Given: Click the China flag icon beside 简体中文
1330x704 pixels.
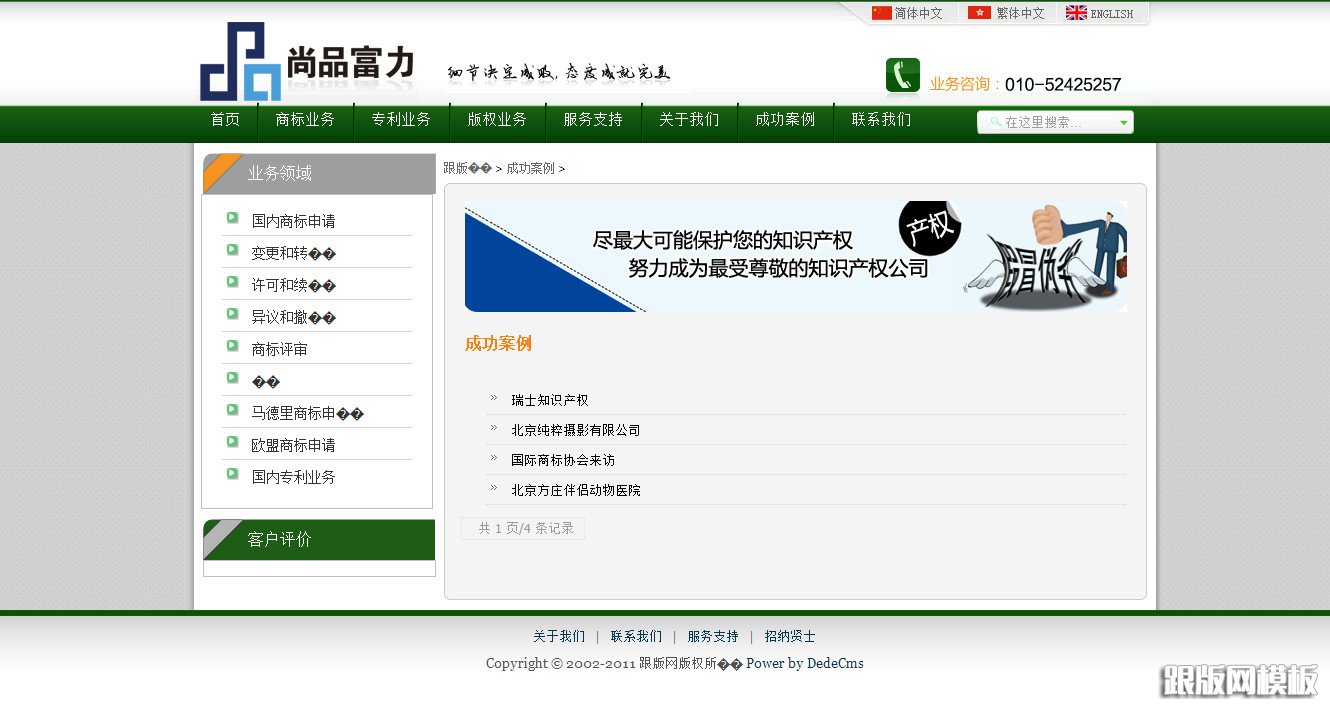Looking at the screenshot, I should pyautogui.click(x=879, y=13).
